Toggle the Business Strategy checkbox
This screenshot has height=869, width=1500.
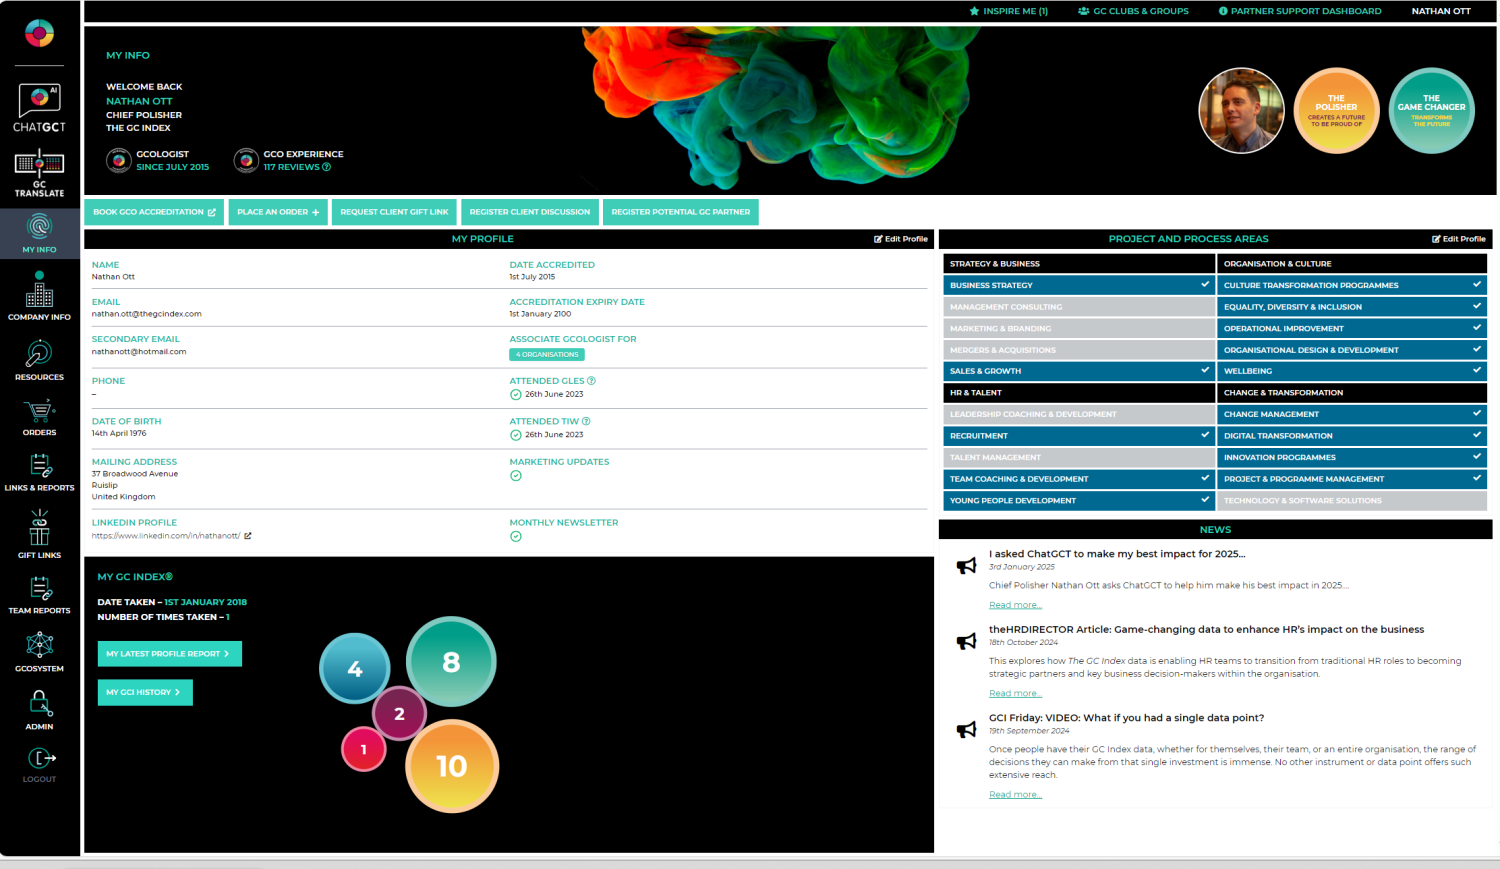click(x=1205, y=285)
